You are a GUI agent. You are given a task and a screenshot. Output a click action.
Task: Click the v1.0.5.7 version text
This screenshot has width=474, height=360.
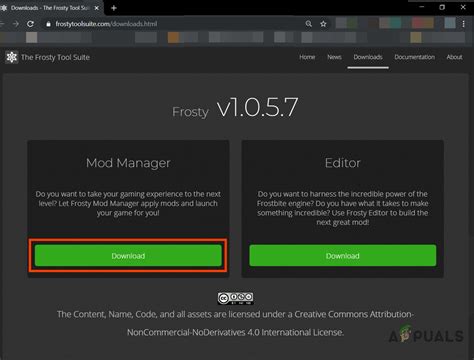click(257, 108)
